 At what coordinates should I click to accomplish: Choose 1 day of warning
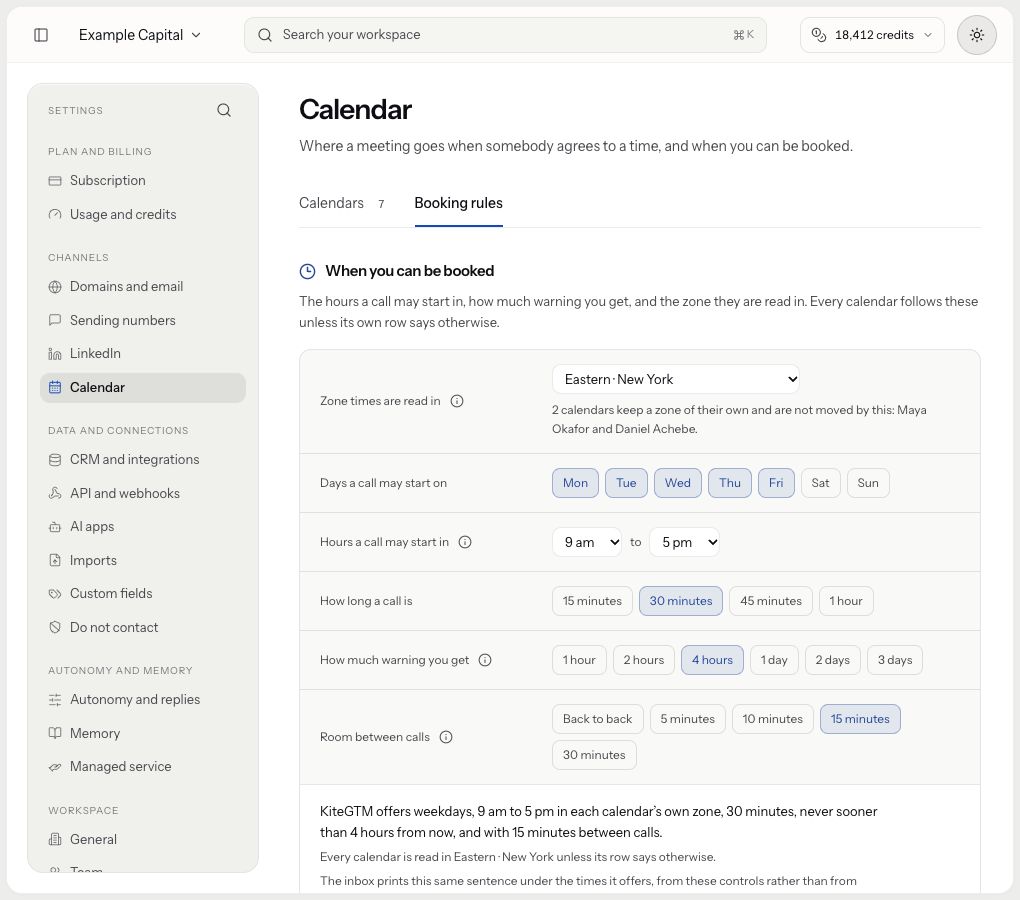point(774,660)
